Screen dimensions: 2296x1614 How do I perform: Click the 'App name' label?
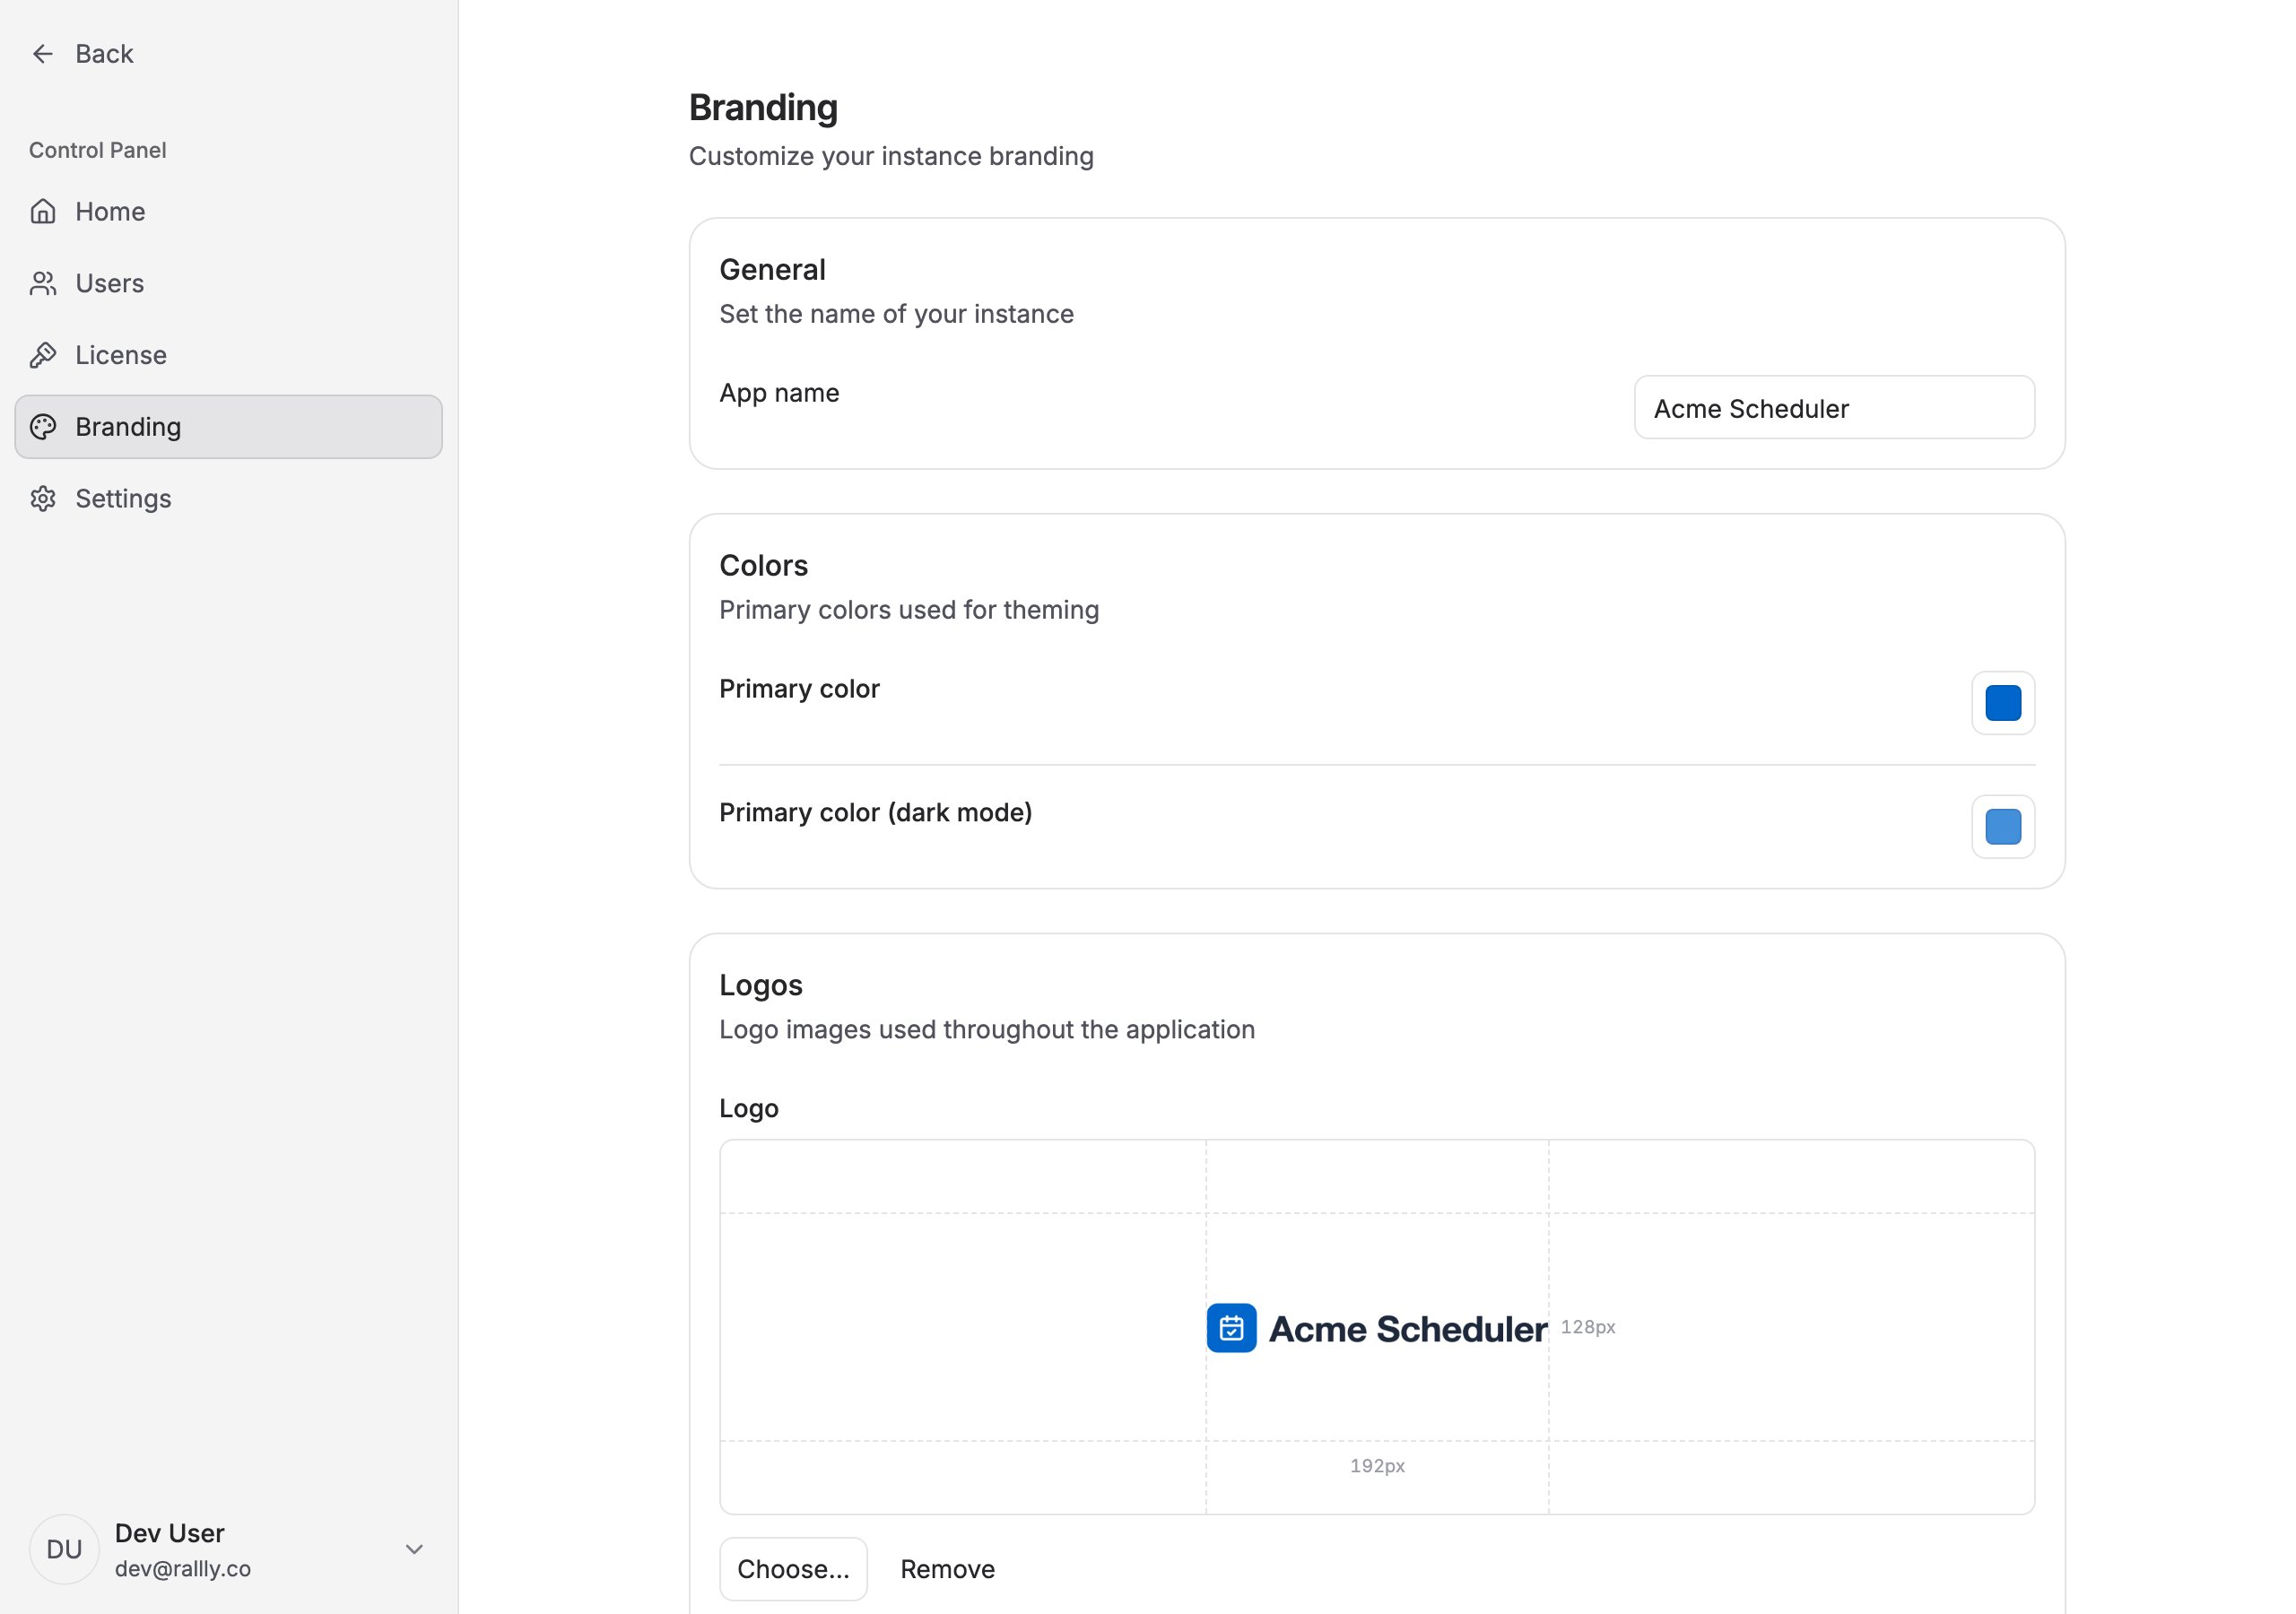pyautogui.click(x=779, y=393)
